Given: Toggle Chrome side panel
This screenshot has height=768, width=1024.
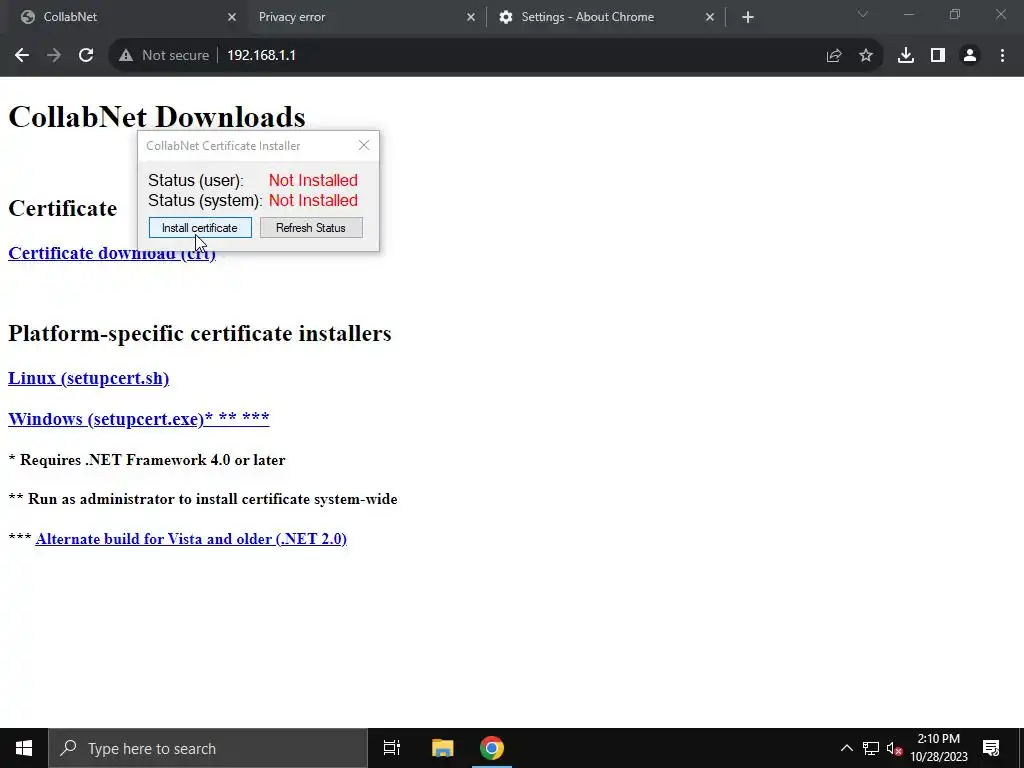Looking at the screenshot, I should coord(938,56).
